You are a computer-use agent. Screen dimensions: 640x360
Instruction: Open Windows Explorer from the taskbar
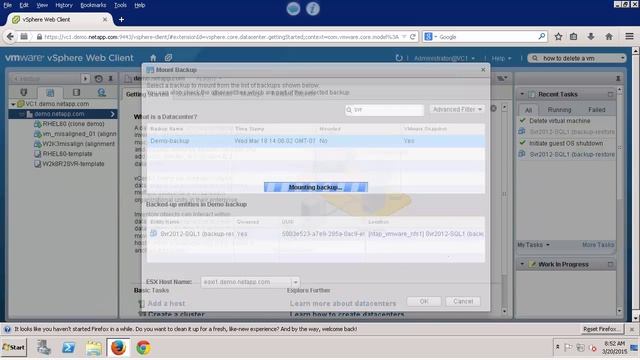(93, 348)
